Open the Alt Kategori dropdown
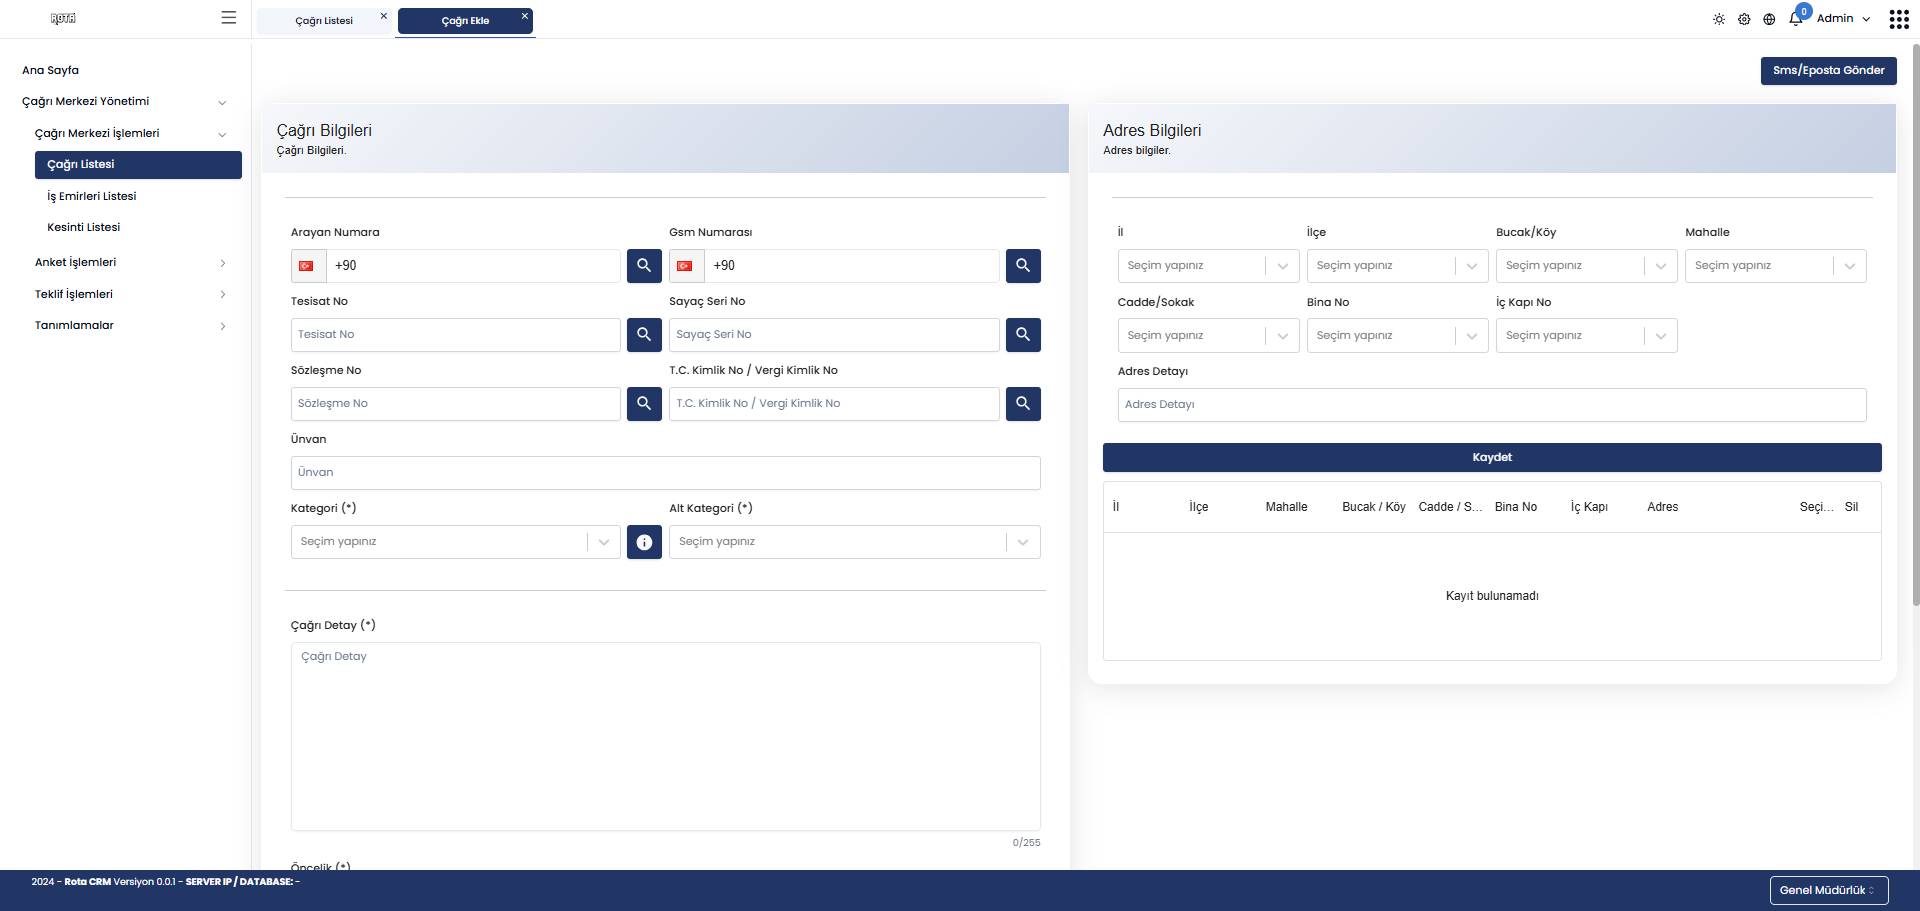 click(854, 542)
